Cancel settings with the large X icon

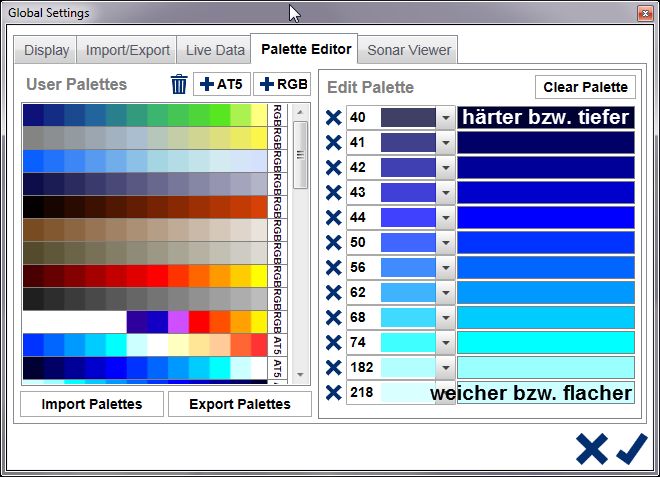[x=591, y=448]
